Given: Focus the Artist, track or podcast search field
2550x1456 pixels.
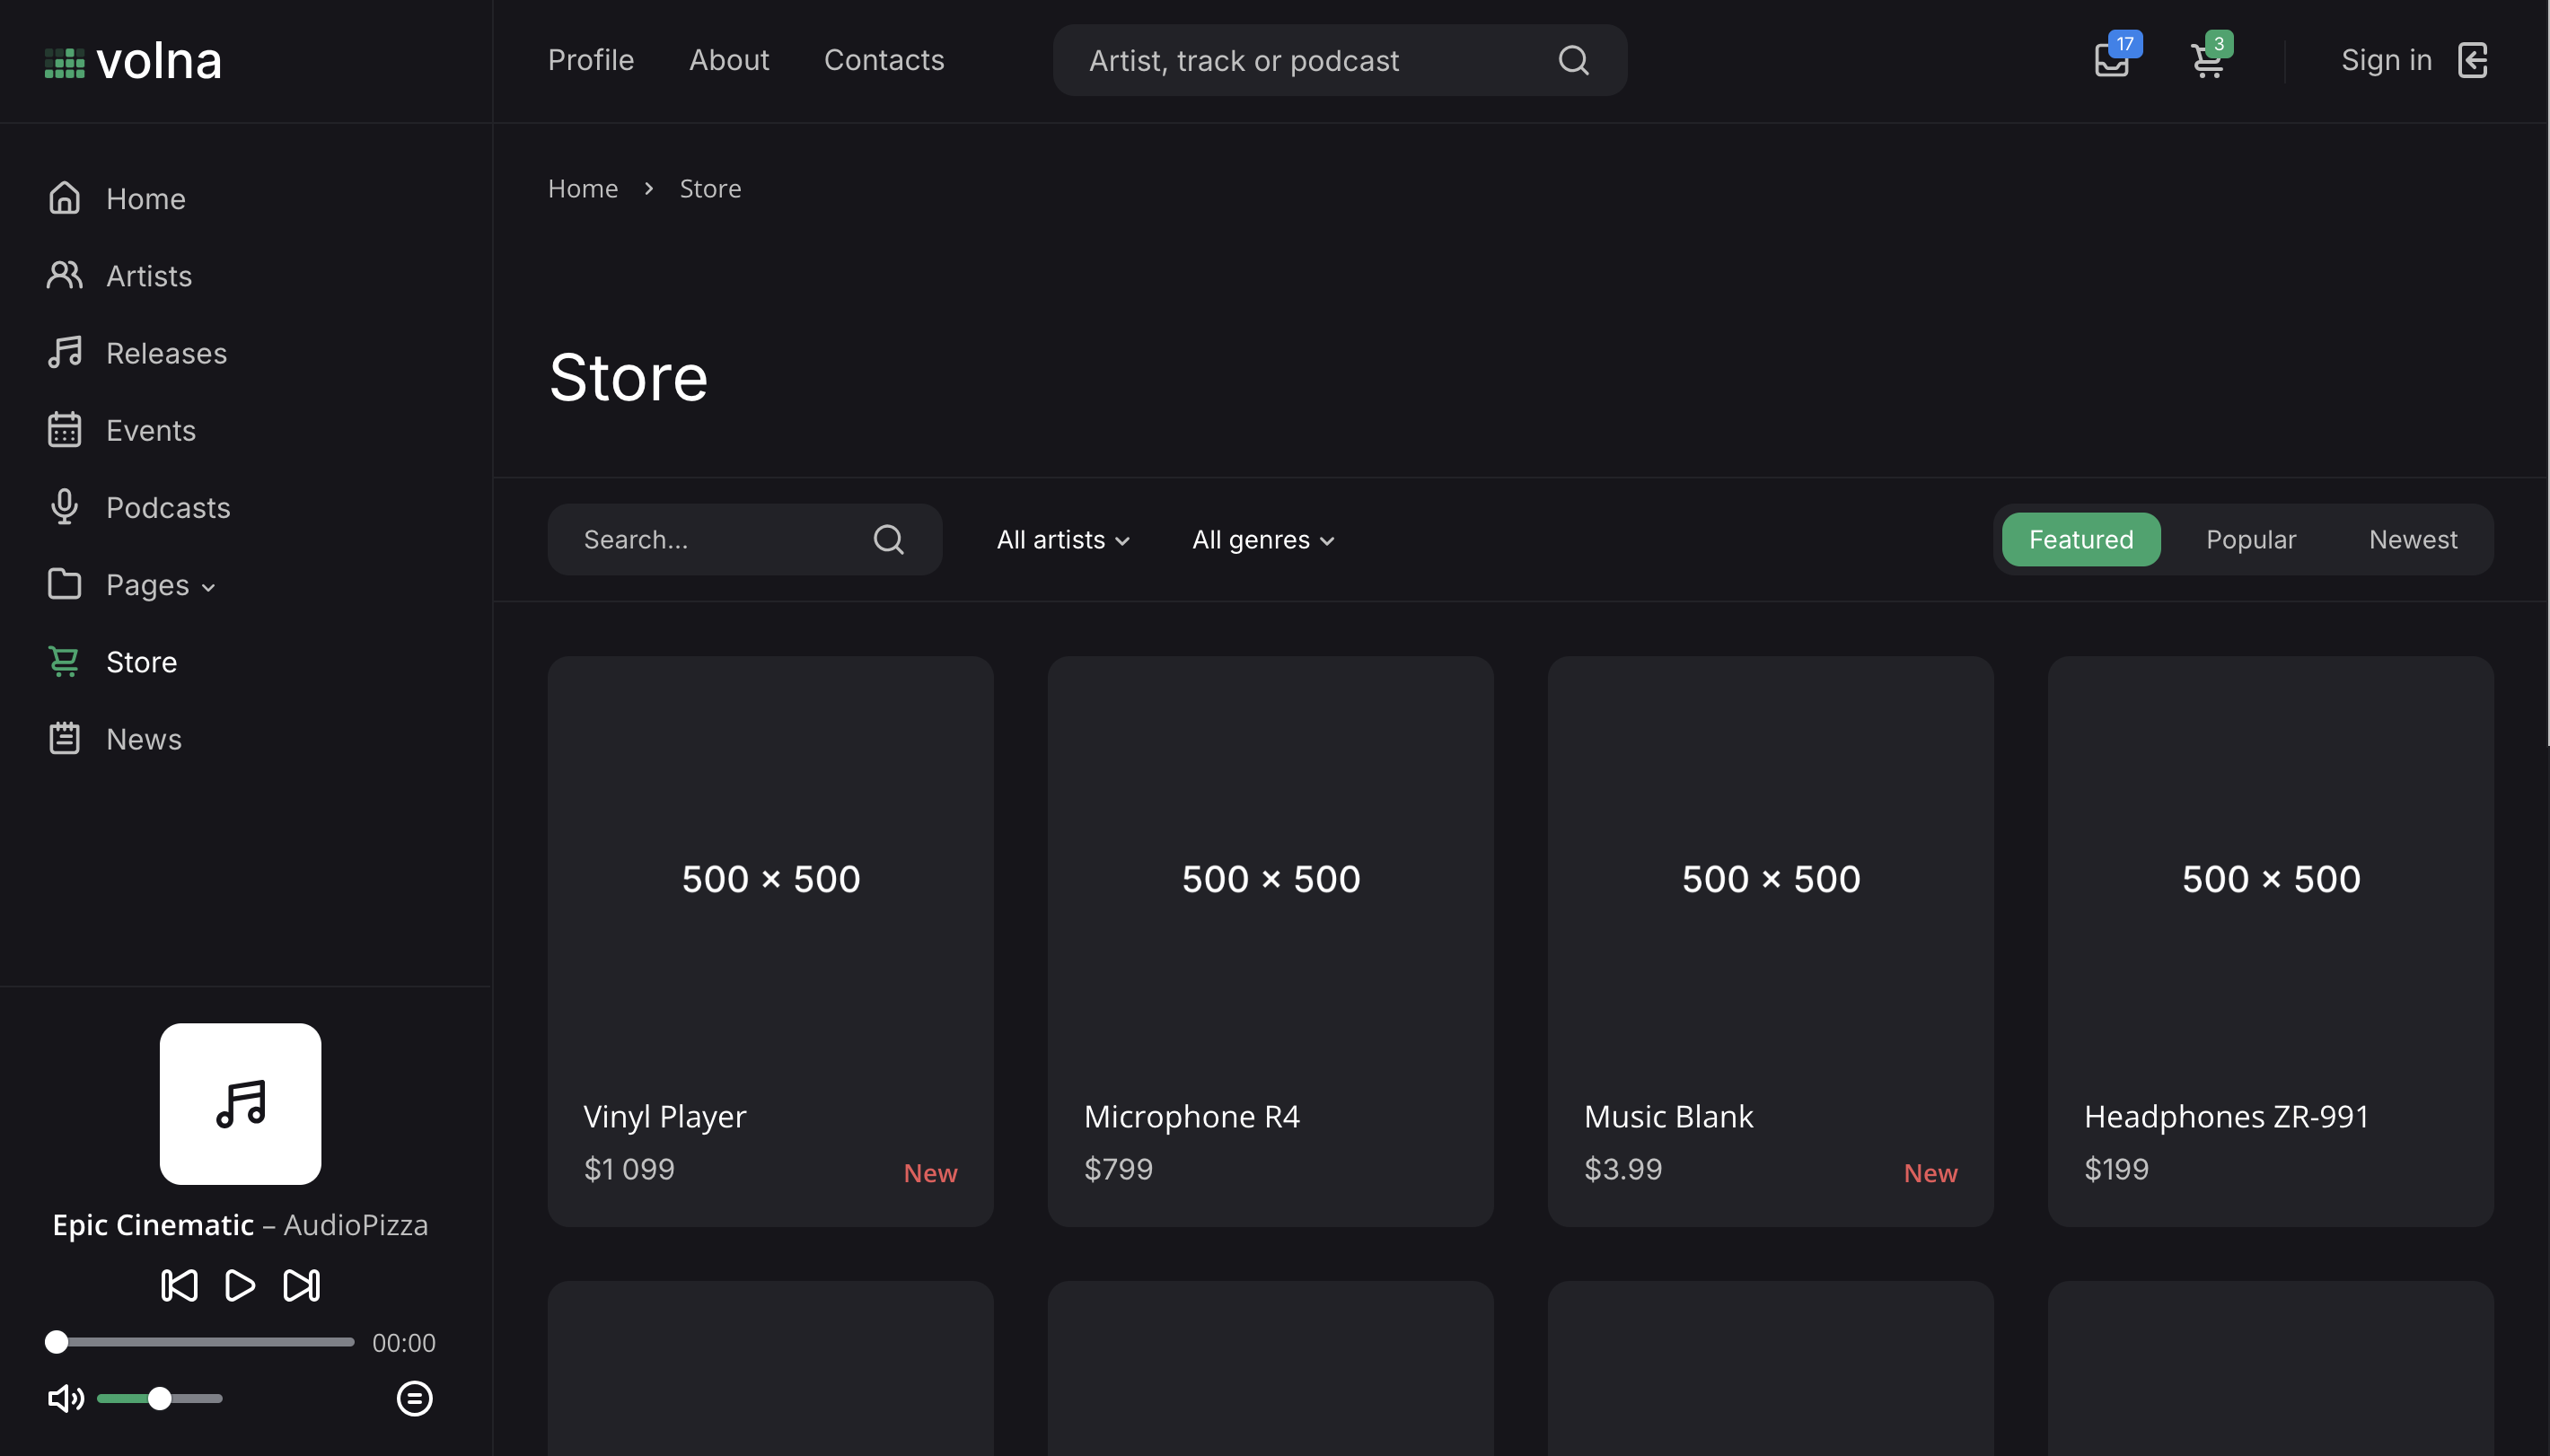Looking at the screenshot, I should [x=1340, y=60].
